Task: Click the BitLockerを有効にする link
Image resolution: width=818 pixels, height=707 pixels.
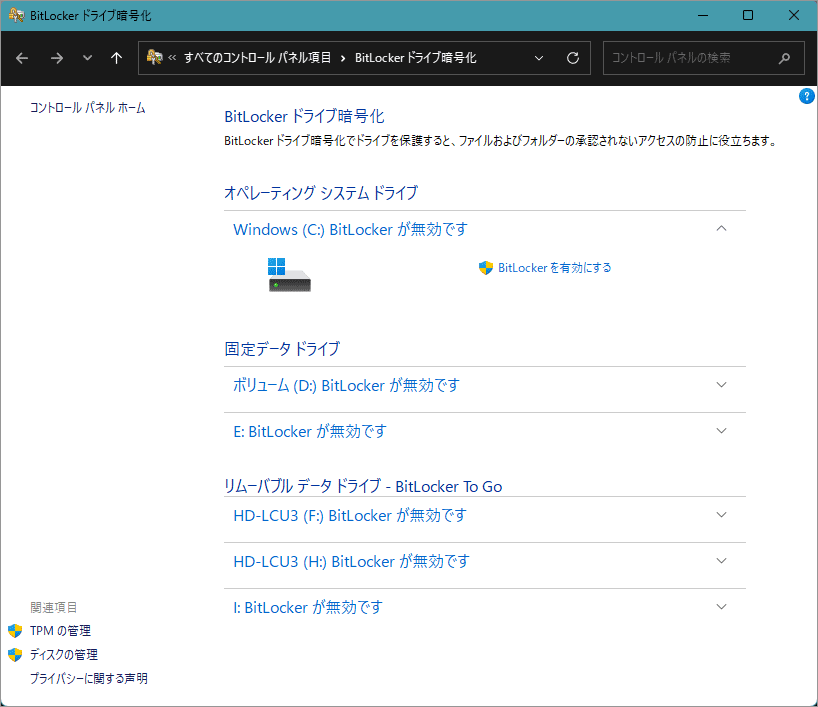Action: point(554,268)
